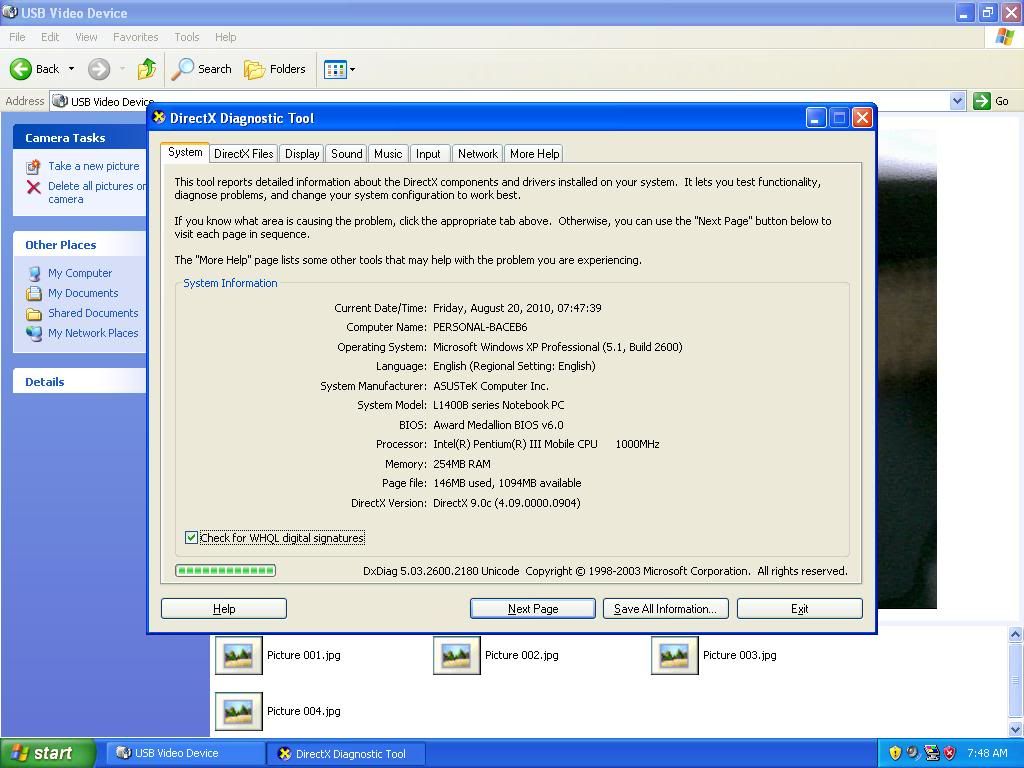
Task: Click DirectX Diagnostic Tool taskbar button
Action: pos(347,754)
